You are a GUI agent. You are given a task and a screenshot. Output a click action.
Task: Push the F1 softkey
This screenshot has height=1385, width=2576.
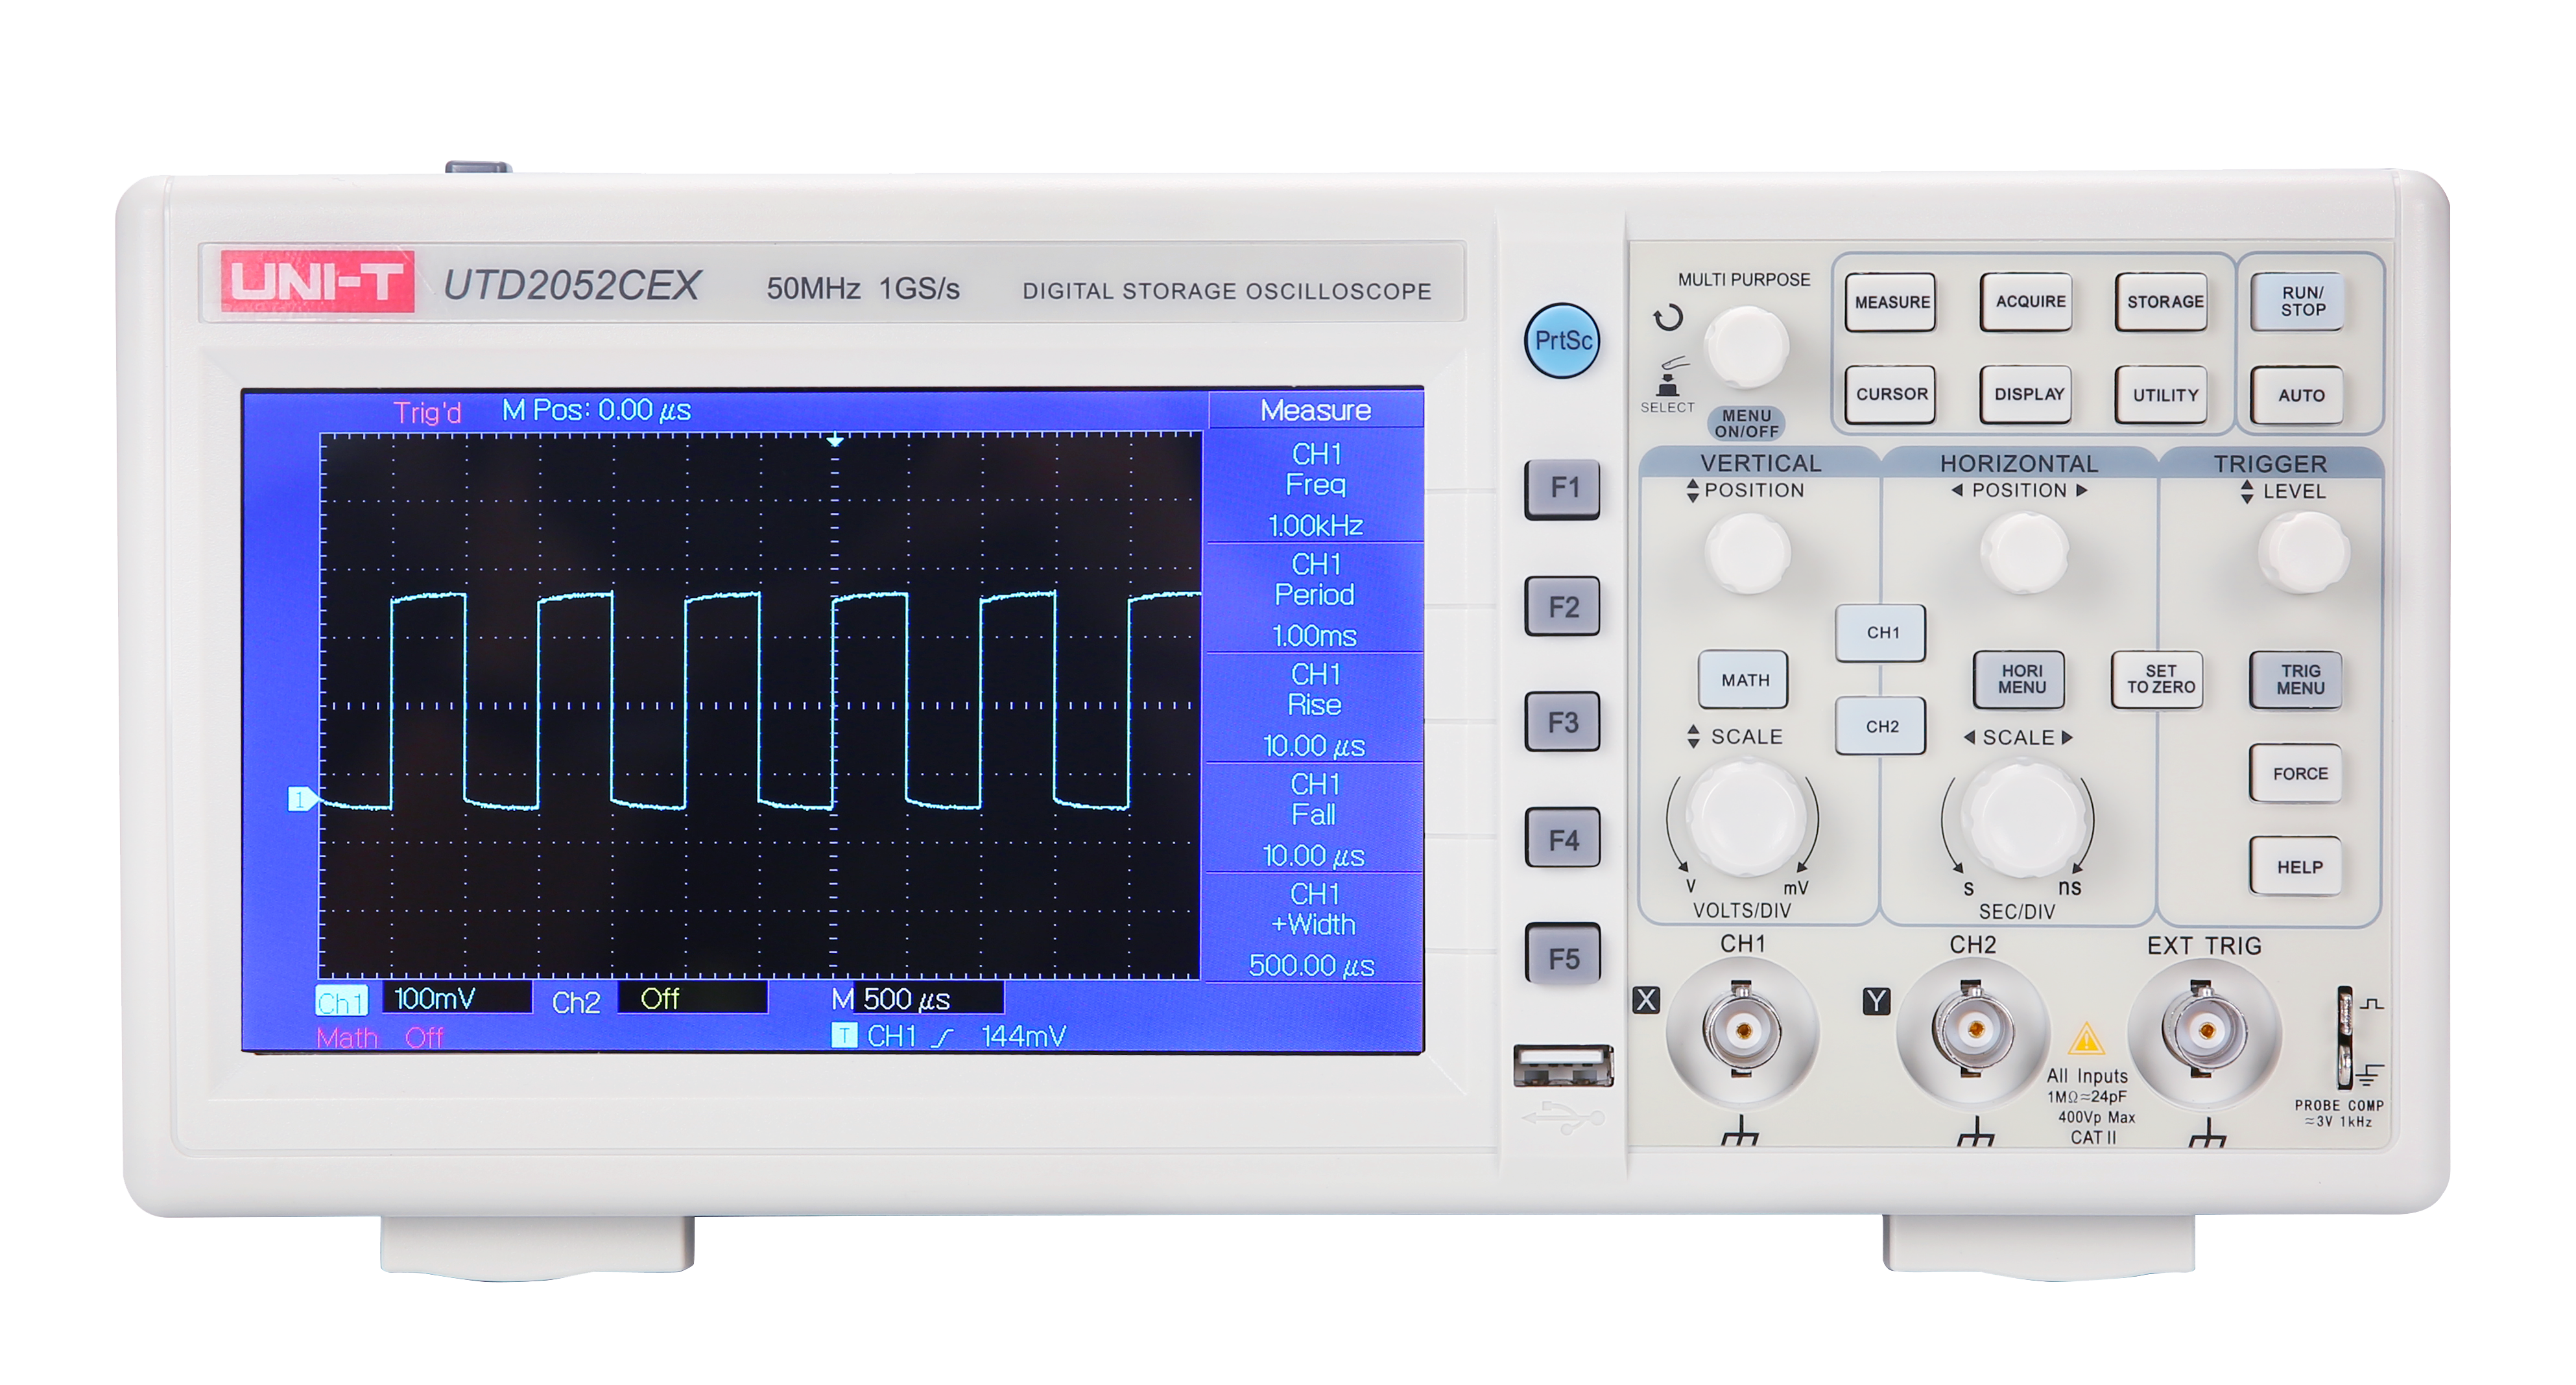point(1562,488)
